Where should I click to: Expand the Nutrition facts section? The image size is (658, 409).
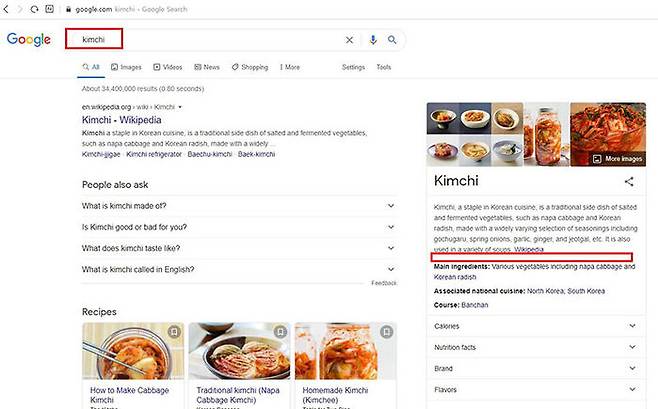631,346
